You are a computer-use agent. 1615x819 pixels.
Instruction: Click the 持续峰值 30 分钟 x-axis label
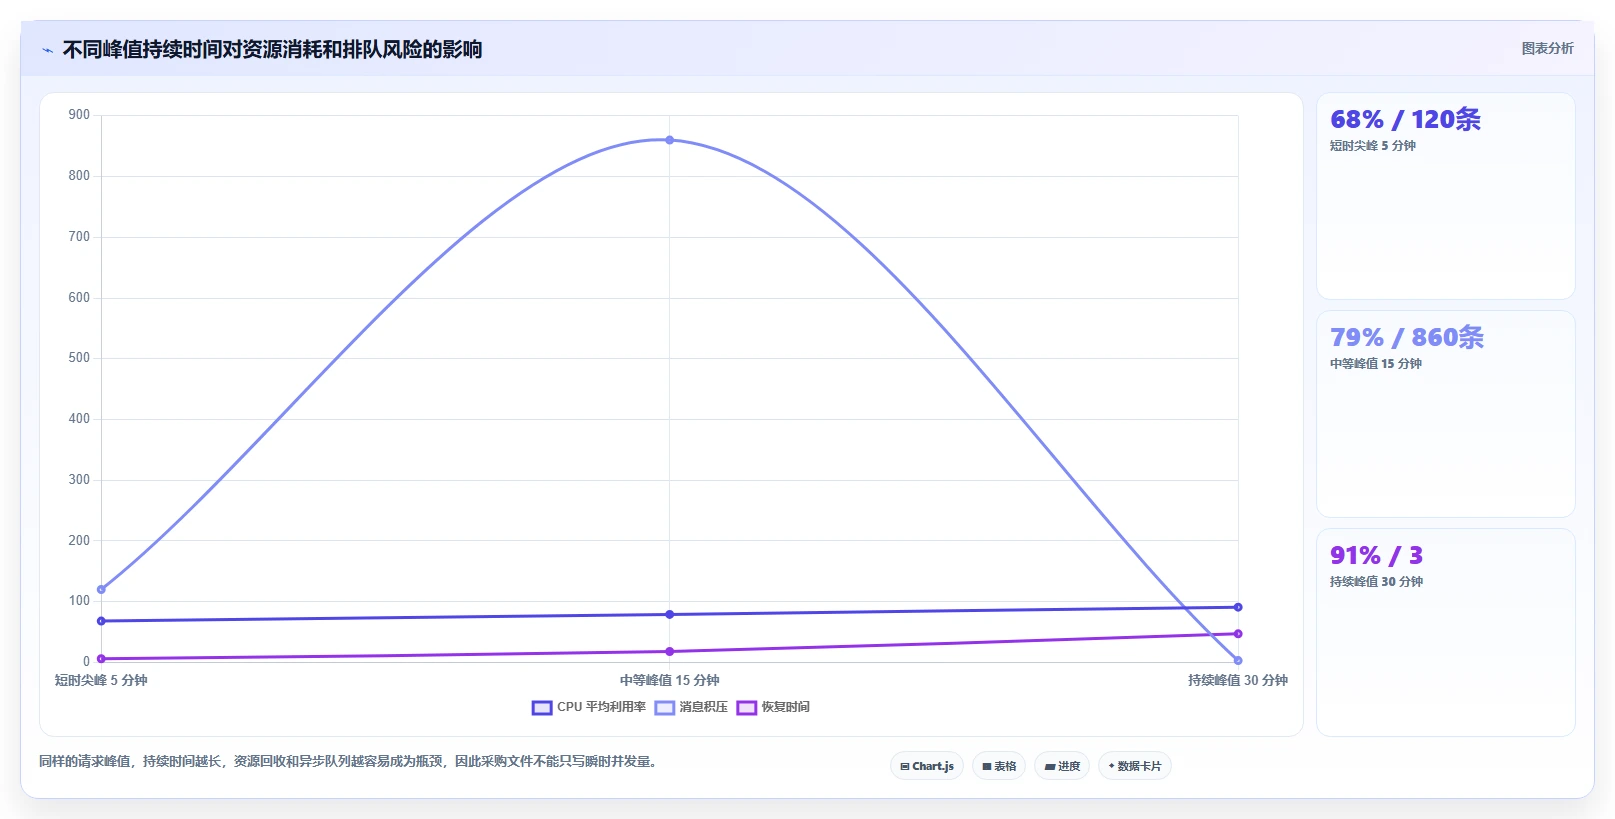click(1238, 680)
